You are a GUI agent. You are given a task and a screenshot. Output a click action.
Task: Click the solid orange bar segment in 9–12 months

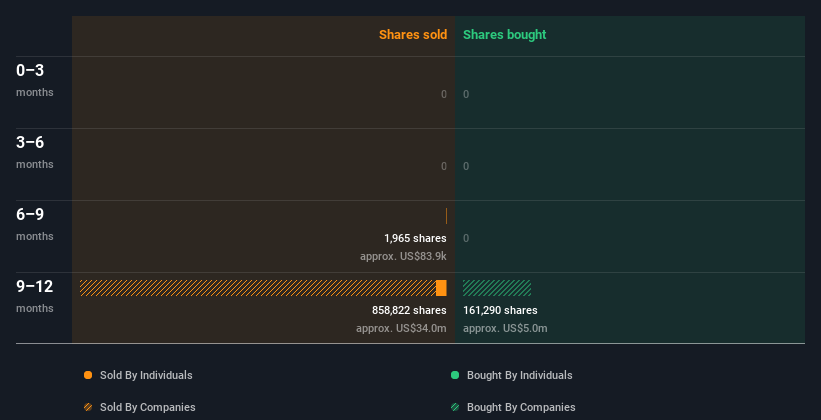pos(441,288)
